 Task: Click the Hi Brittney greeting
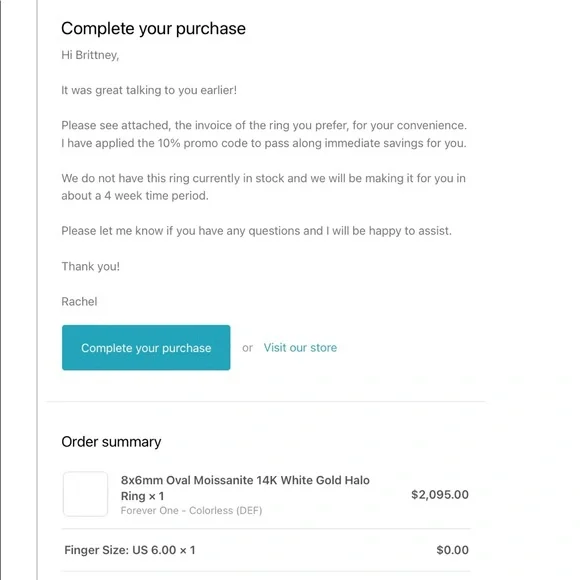pos(90,55)
